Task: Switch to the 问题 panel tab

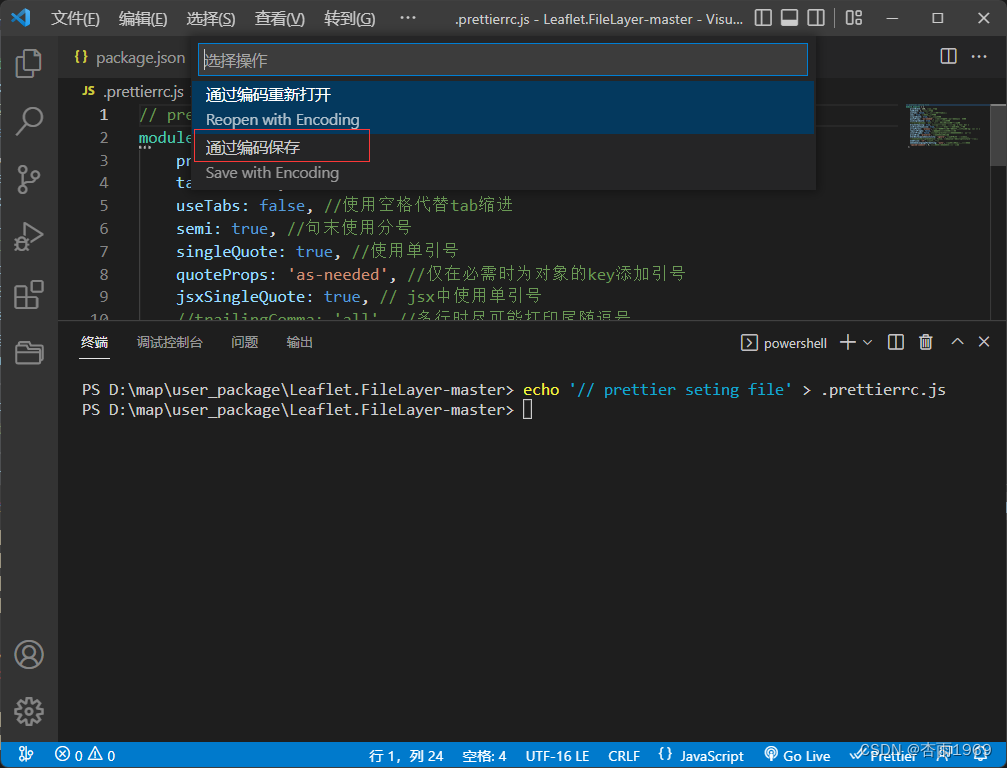Action: [245, 342]
